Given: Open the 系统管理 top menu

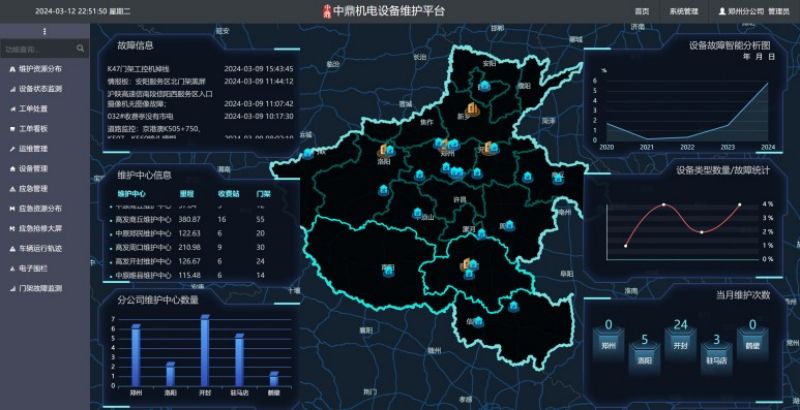Looking at the screenshot, I should (683, 11).
